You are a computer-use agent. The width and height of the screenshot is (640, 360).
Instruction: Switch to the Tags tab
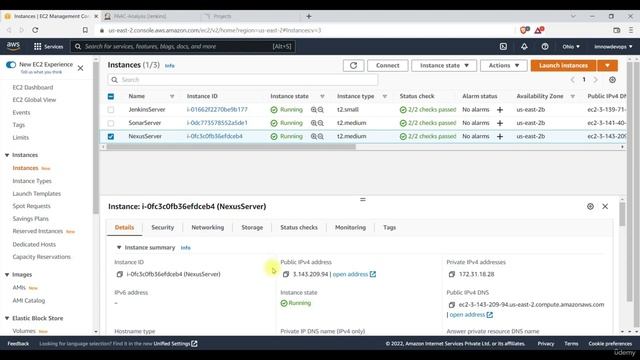pyautogui.click(x=389, y=228)
